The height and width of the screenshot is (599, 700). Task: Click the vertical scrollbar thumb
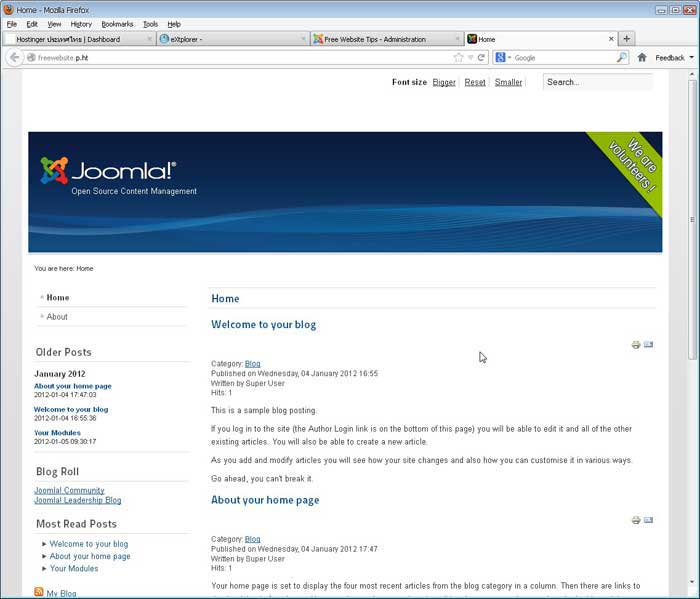[692, 219]
